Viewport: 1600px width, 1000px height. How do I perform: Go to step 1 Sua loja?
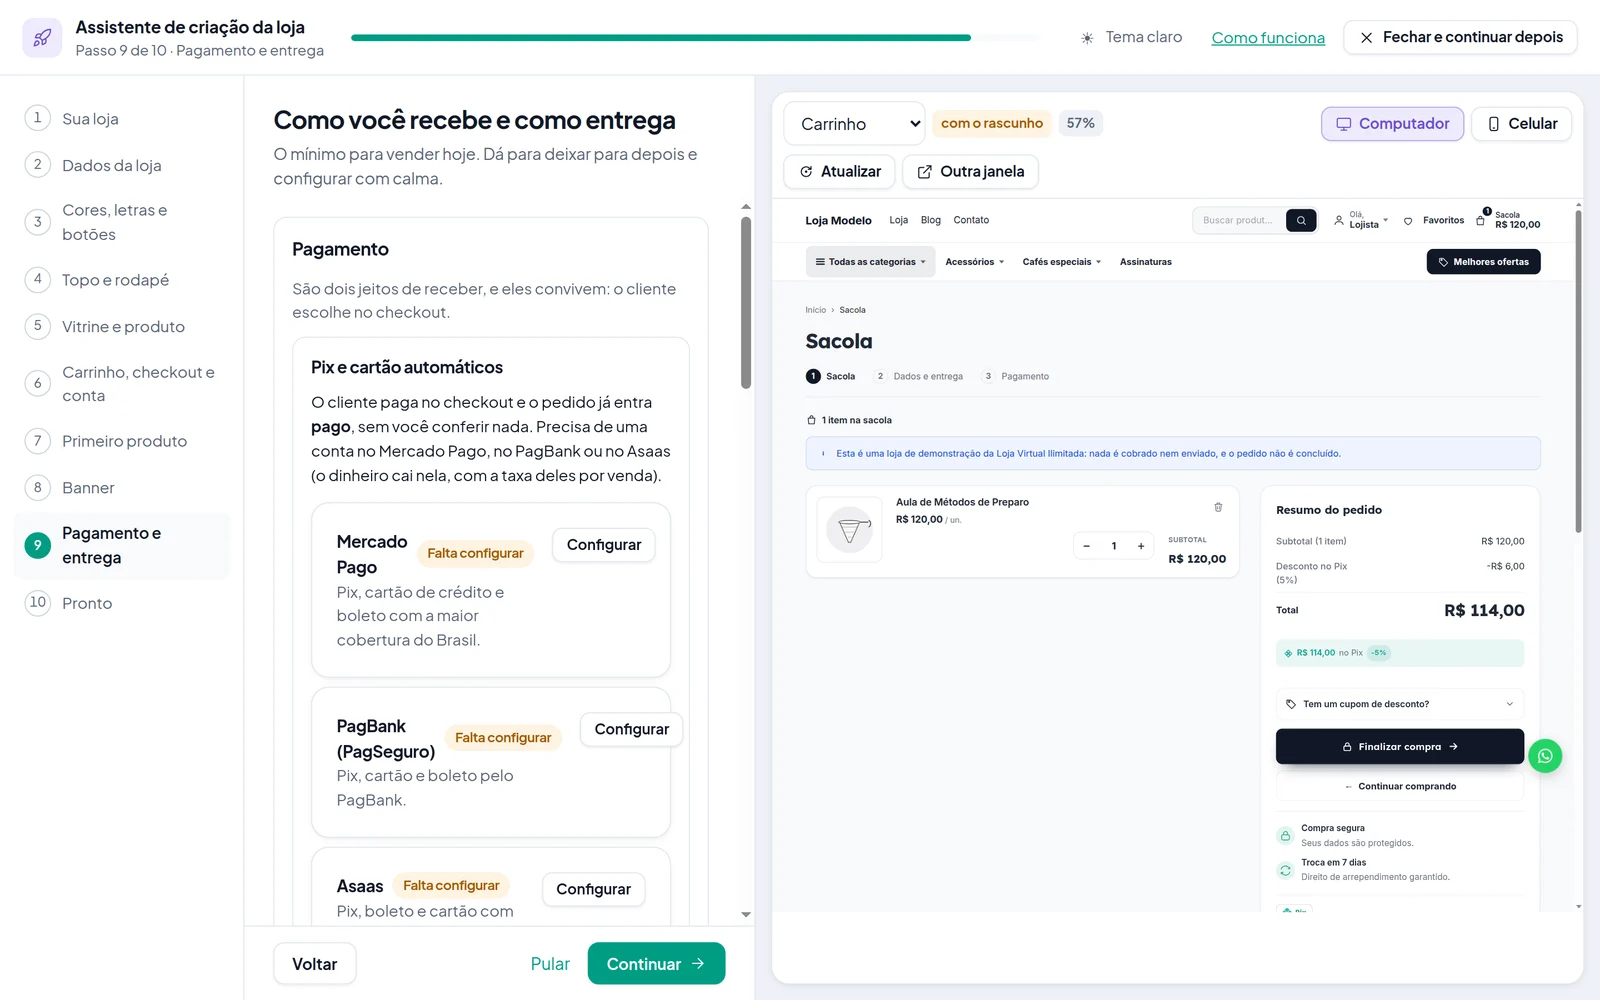pyautogui.click(x=121, y=118)
